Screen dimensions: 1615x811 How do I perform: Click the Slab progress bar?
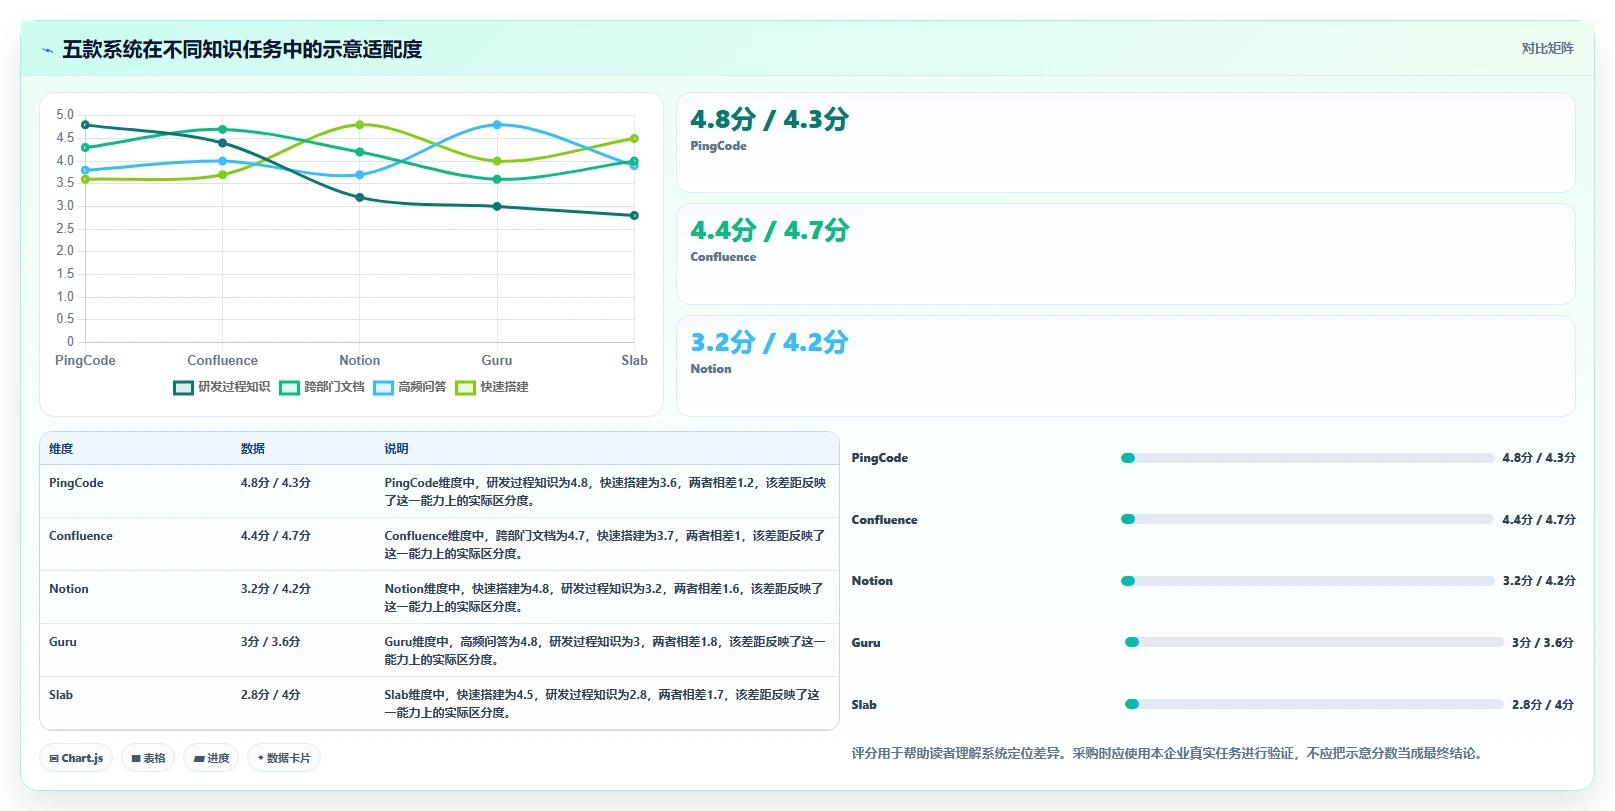click(x=1314, y=704)
